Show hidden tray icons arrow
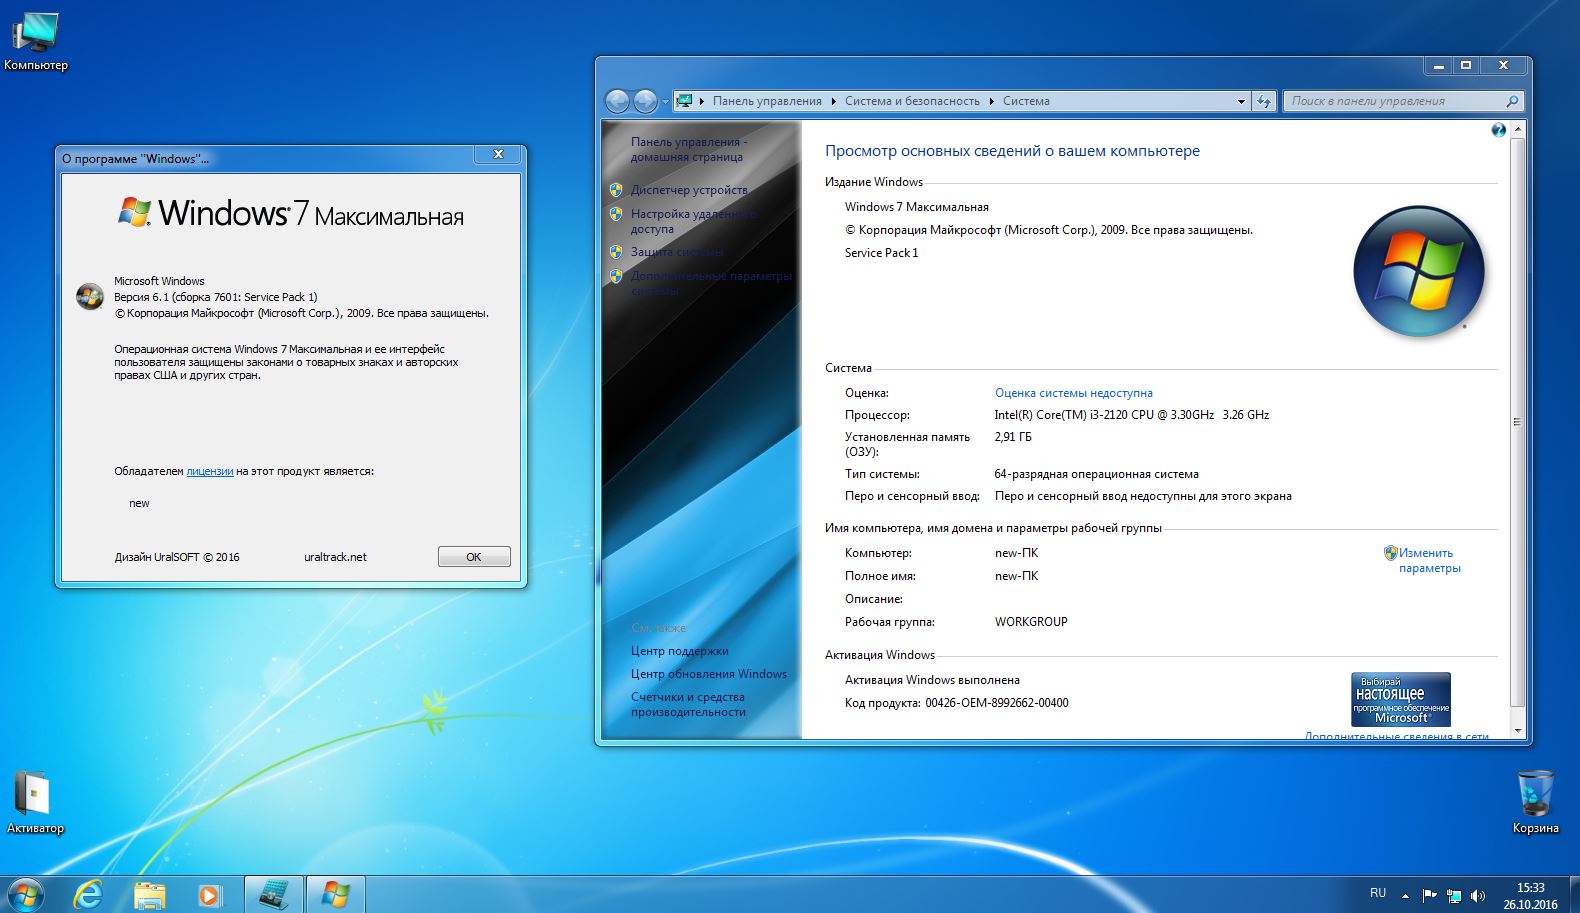This screenshot has width=1580, height=913. click(x=1405, y=896)
